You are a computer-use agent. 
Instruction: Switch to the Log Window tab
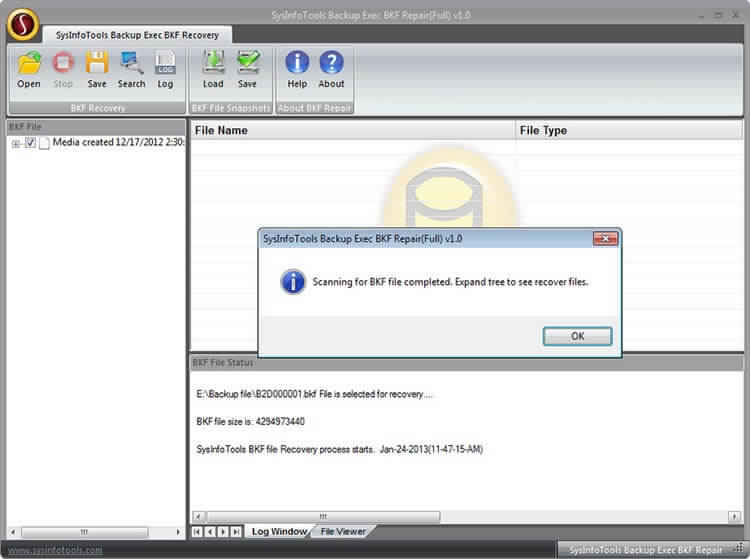[x=279, y=531]
